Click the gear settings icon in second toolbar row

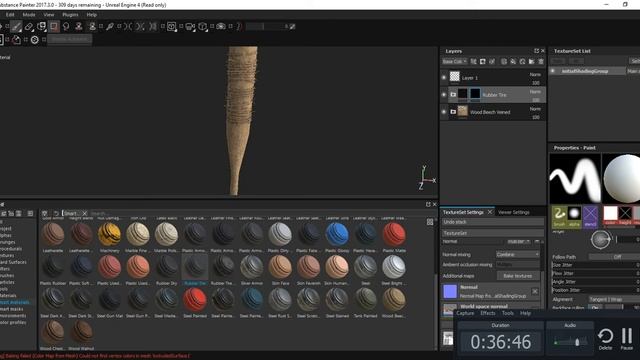tap(35, 40)
